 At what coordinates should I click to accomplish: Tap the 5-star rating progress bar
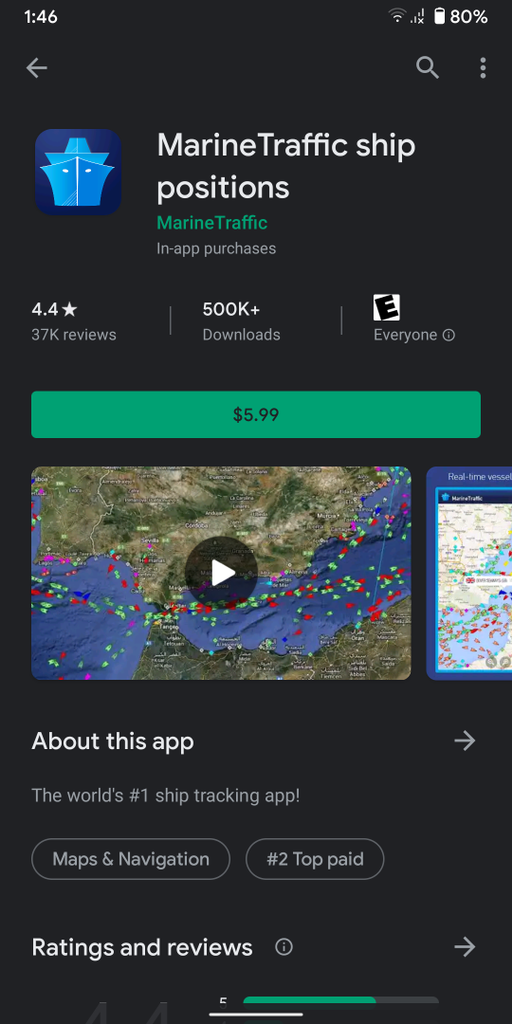[x=341, y=1001]
